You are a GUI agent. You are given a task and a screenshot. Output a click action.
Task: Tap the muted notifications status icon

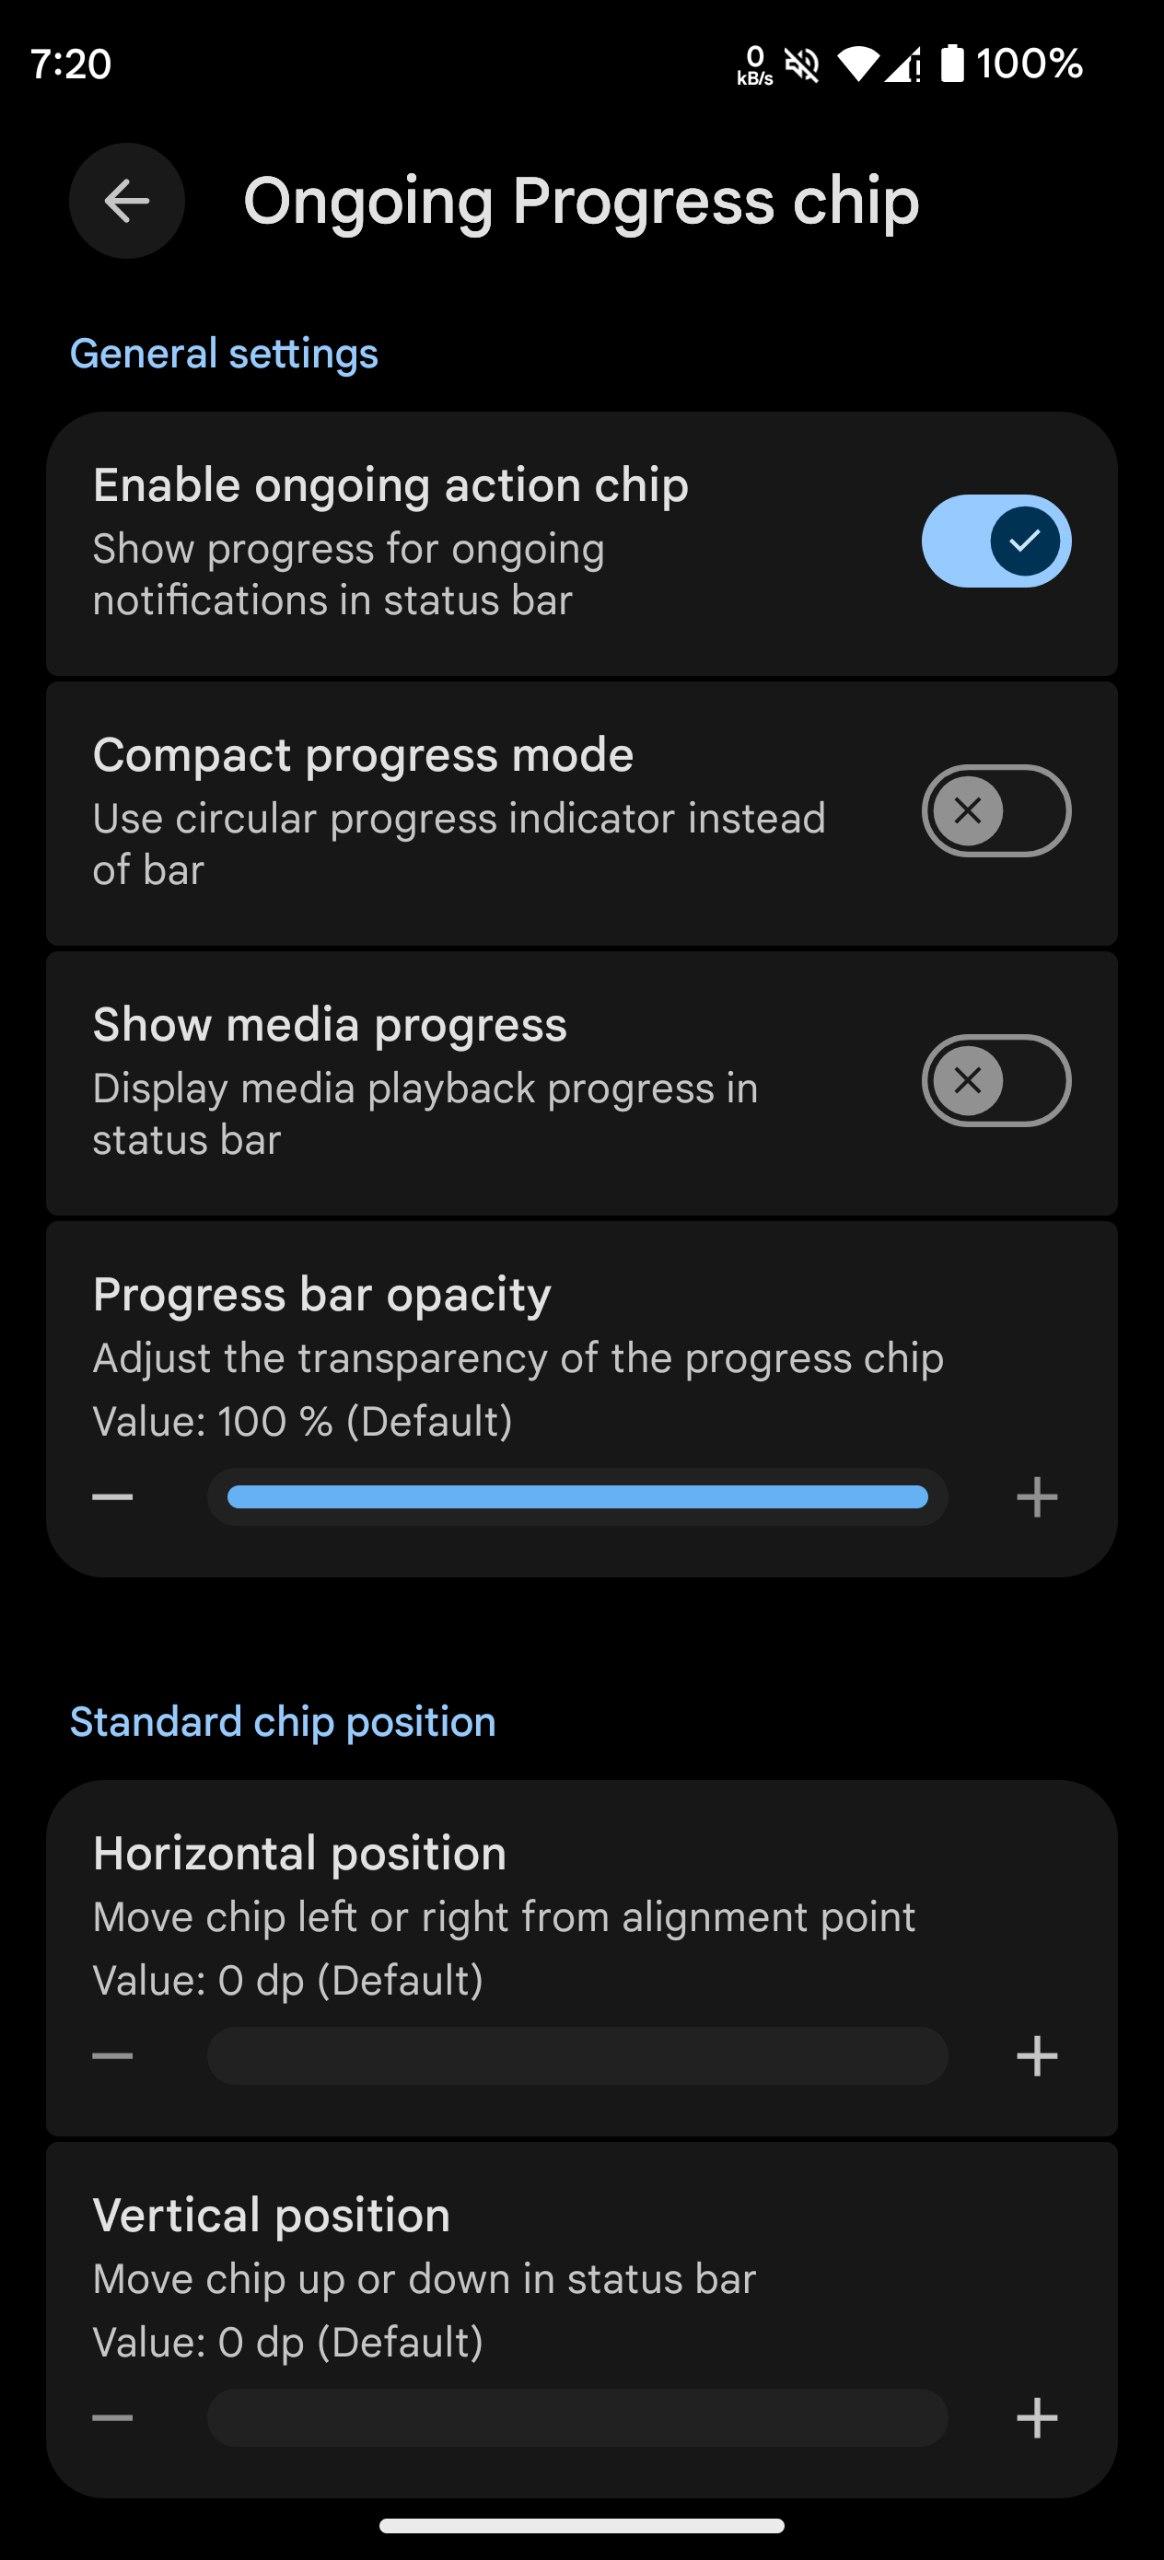(x=802, y=65)
